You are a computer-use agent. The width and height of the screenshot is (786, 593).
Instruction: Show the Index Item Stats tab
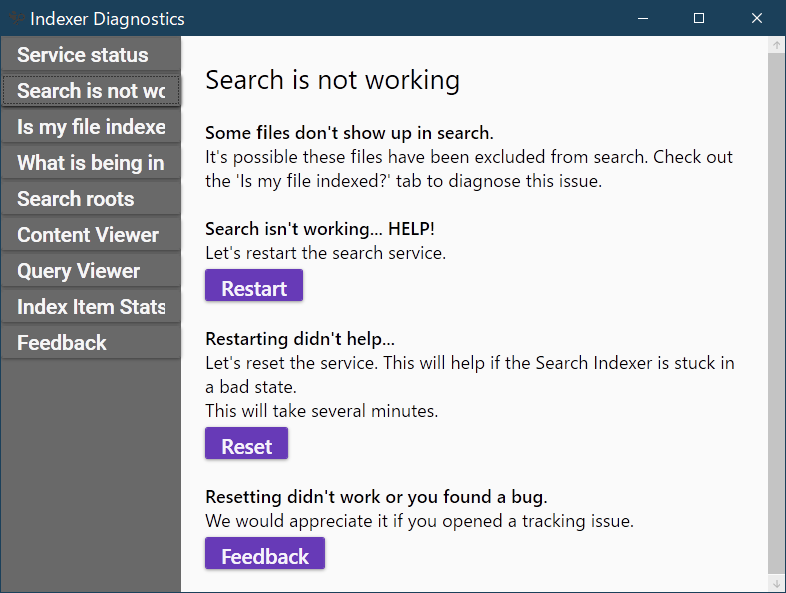[90, 307]
